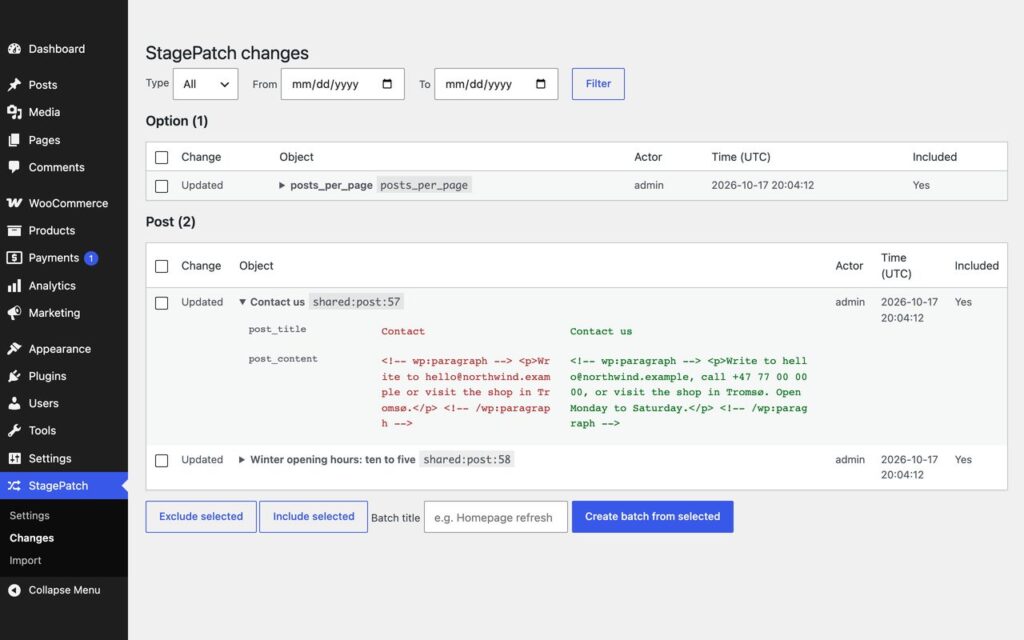Tick the posts_per_page row checkbox

161,186
